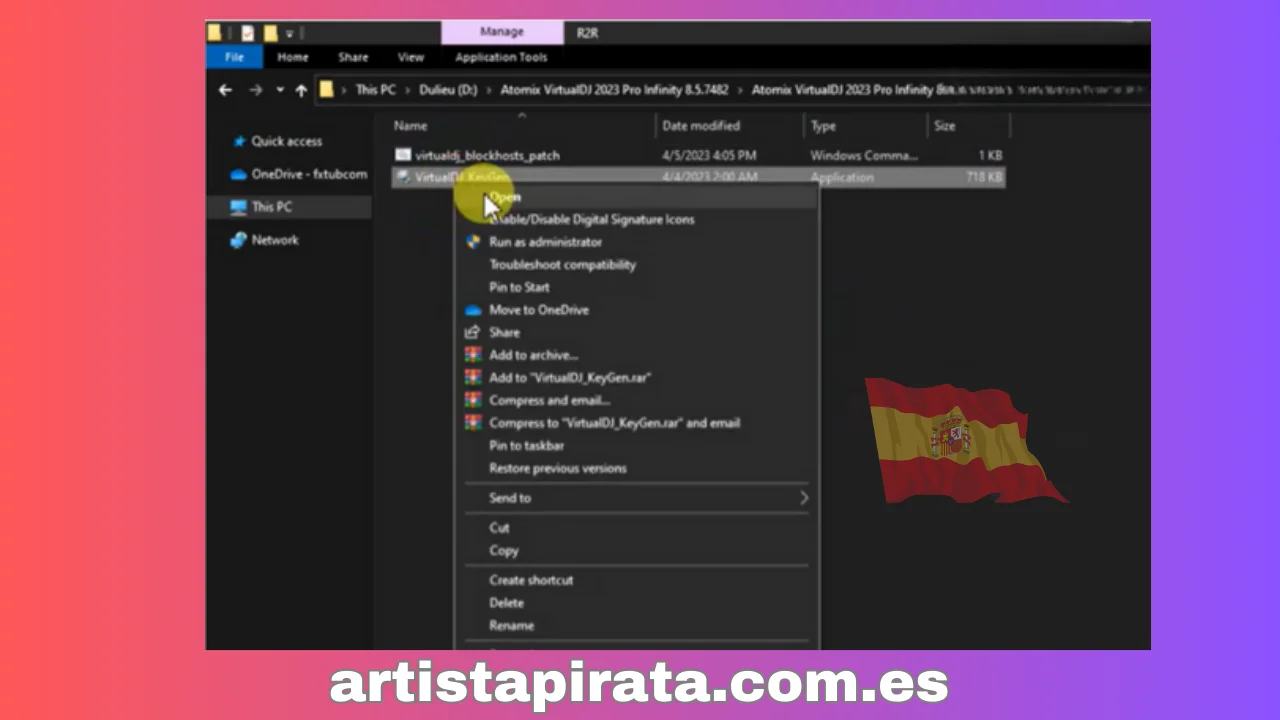The height and width of the screenshot is (720, 1280).
Task: Click the cloud icon beside Move to OneDrive
Action: pyautogui.click(x=473, y=310)
